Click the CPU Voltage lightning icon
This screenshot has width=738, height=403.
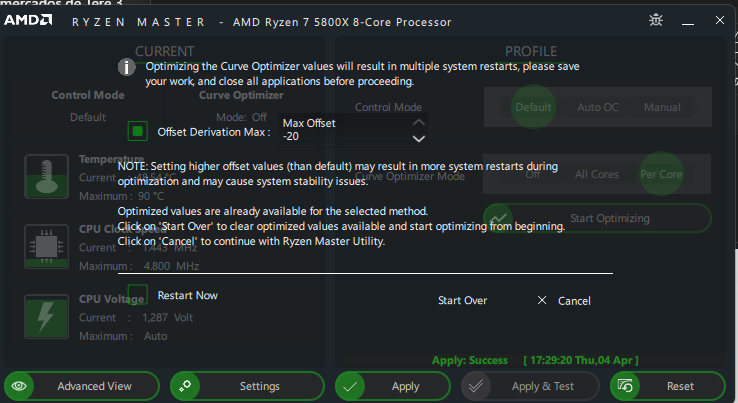(x=47, y=316)
